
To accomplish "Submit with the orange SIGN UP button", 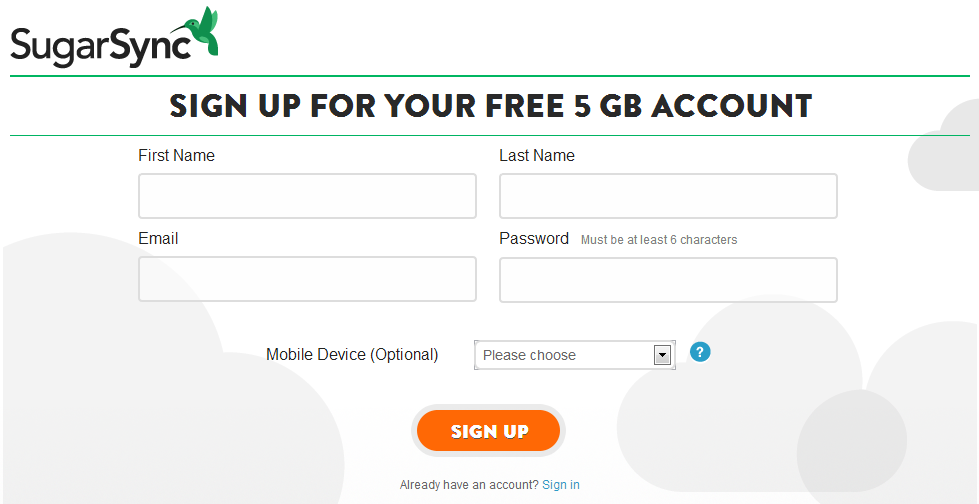I will coord(488,430).
